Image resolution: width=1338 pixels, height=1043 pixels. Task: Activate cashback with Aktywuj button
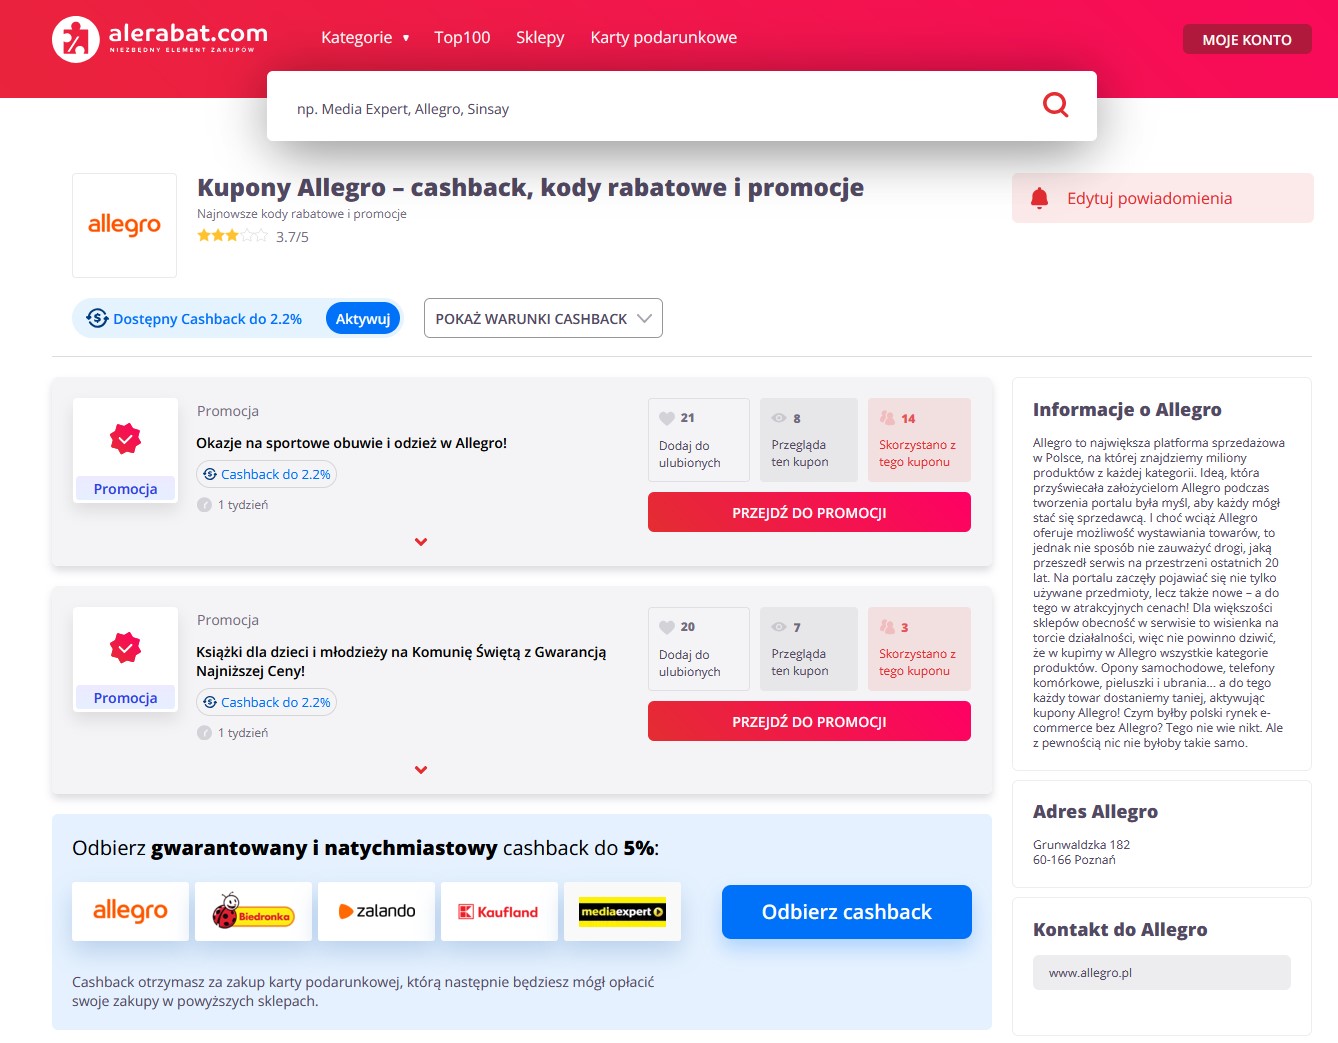tap(362, 318)
